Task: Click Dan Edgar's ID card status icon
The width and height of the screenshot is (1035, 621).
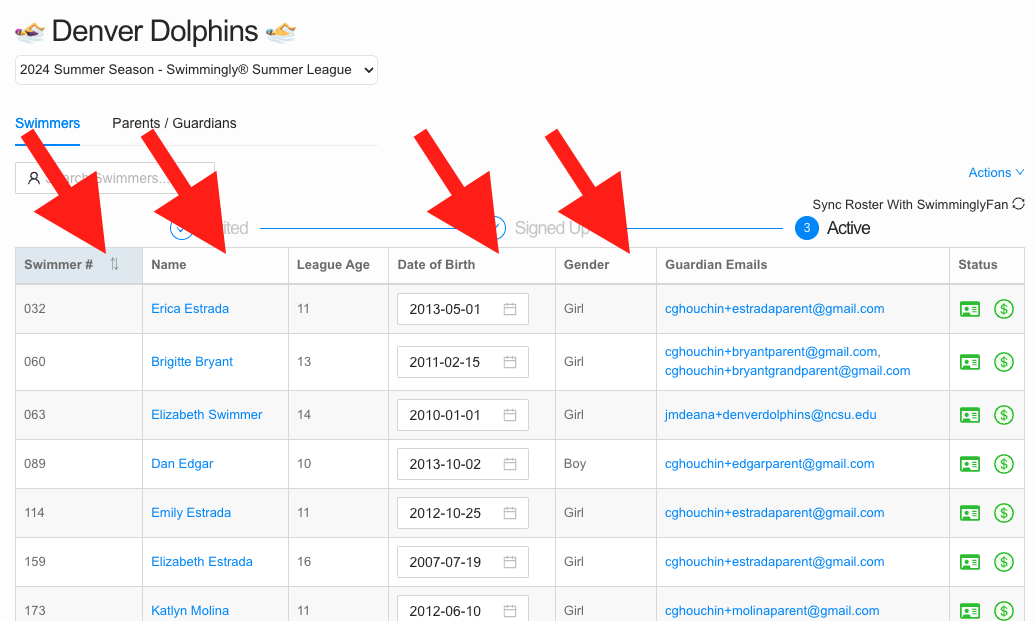Action: (970, 464)
